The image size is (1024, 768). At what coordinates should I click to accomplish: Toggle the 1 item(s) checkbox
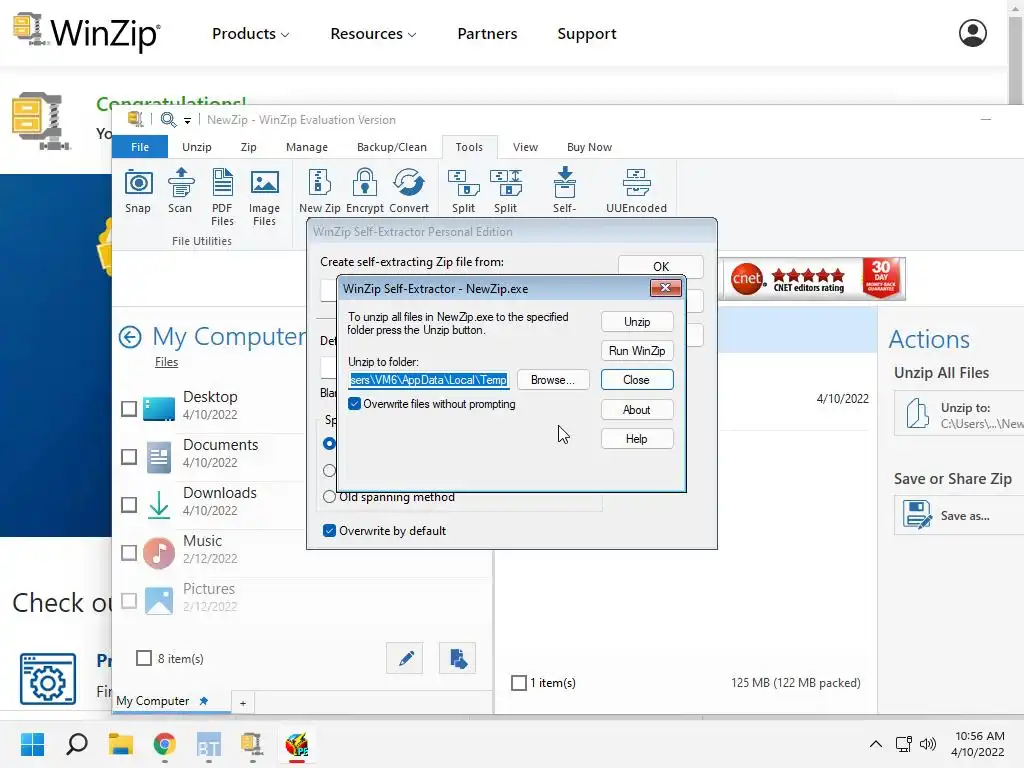(519, 682)
